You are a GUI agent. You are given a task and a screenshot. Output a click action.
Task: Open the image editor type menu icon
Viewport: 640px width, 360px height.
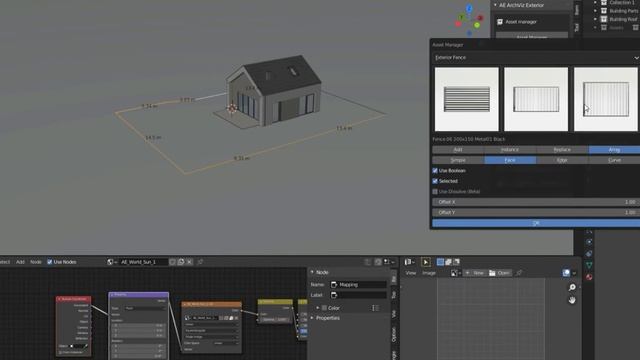[x=409, y=262]
